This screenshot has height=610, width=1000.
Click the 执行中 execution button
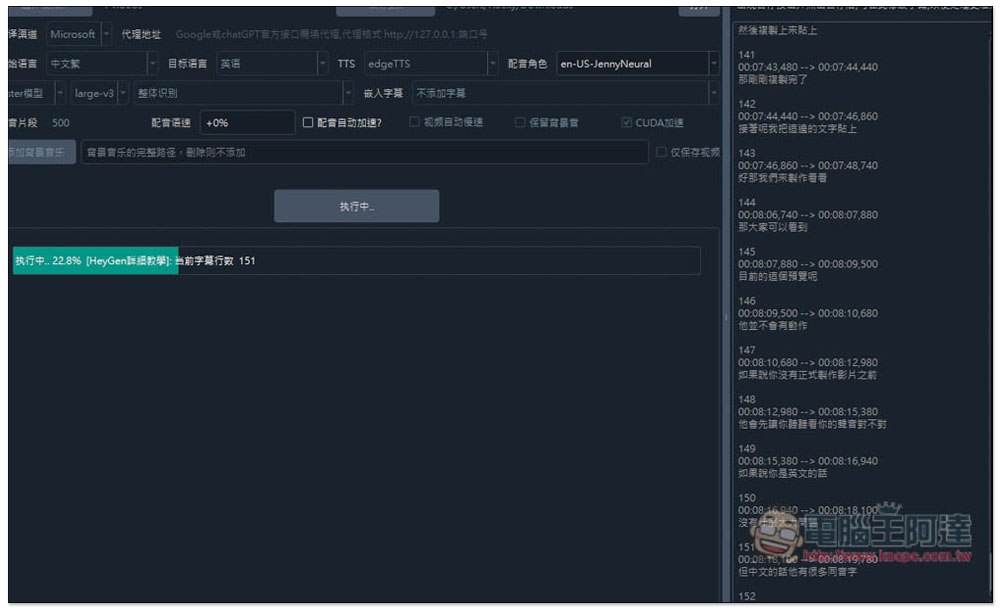(357, 206)
